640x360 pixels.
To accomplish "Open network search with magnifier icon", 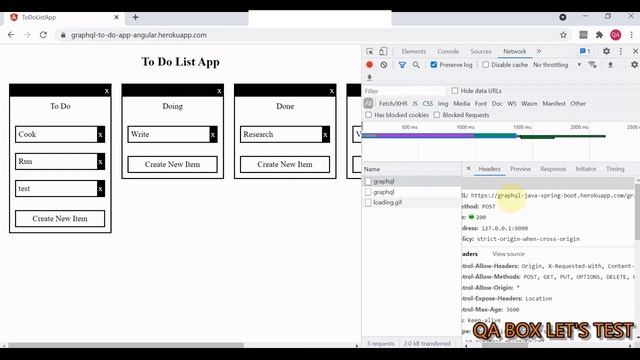I will [x=416, y=65].
